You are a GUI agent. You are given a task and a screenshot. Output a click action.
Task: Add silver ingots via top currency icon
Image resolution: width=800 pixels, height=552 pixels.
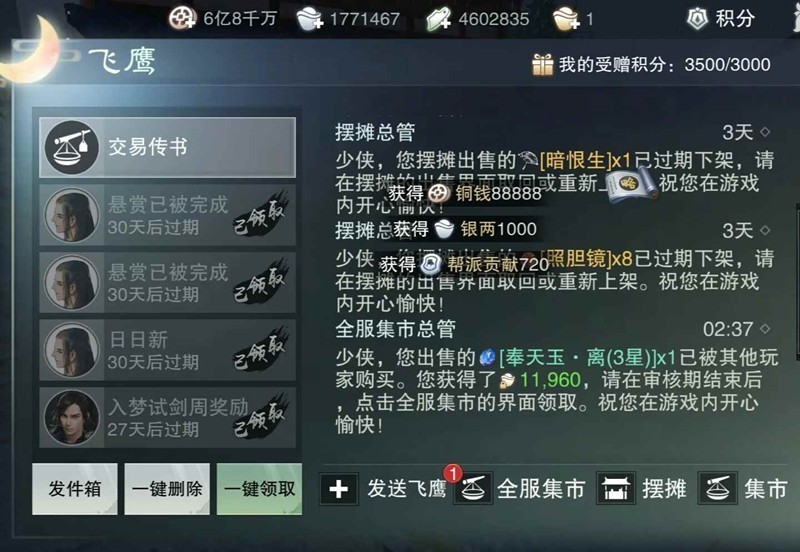(x=310, y=19)
